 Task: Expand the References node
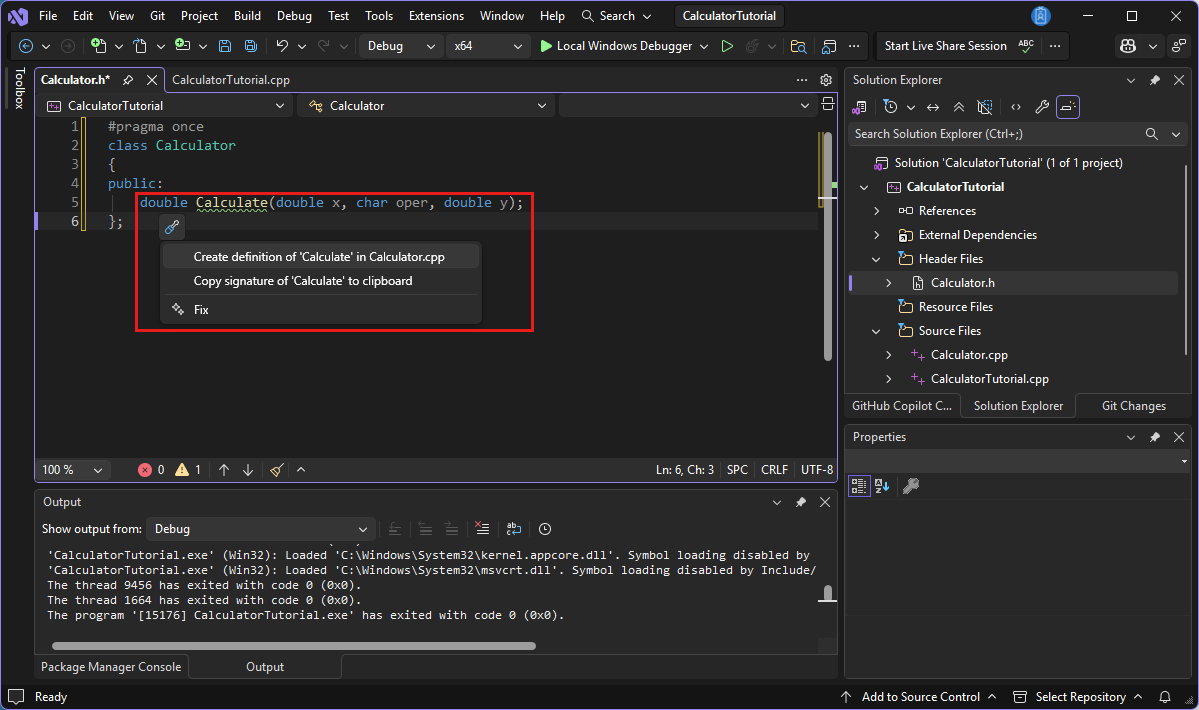click(x=876, y=211)
